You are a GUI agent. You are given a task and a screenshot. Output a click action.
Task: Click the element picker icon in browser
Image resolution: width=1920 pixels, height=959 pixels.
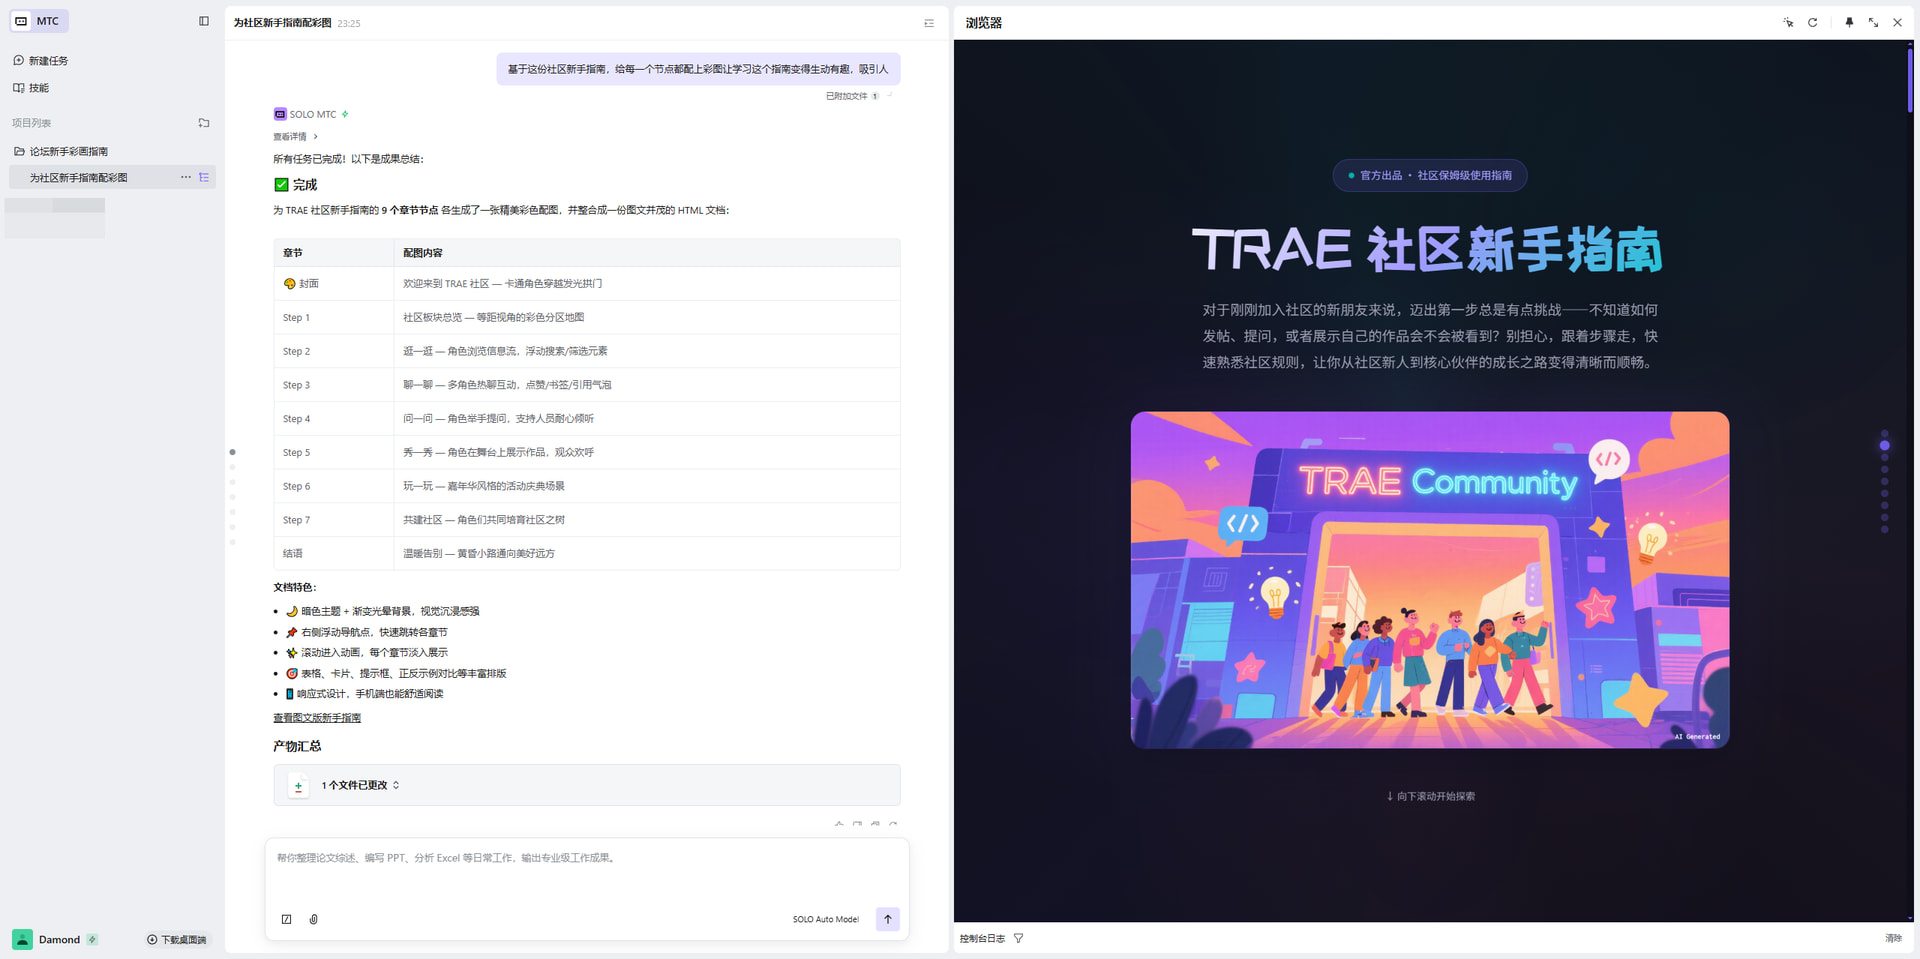click(1788, 22)
